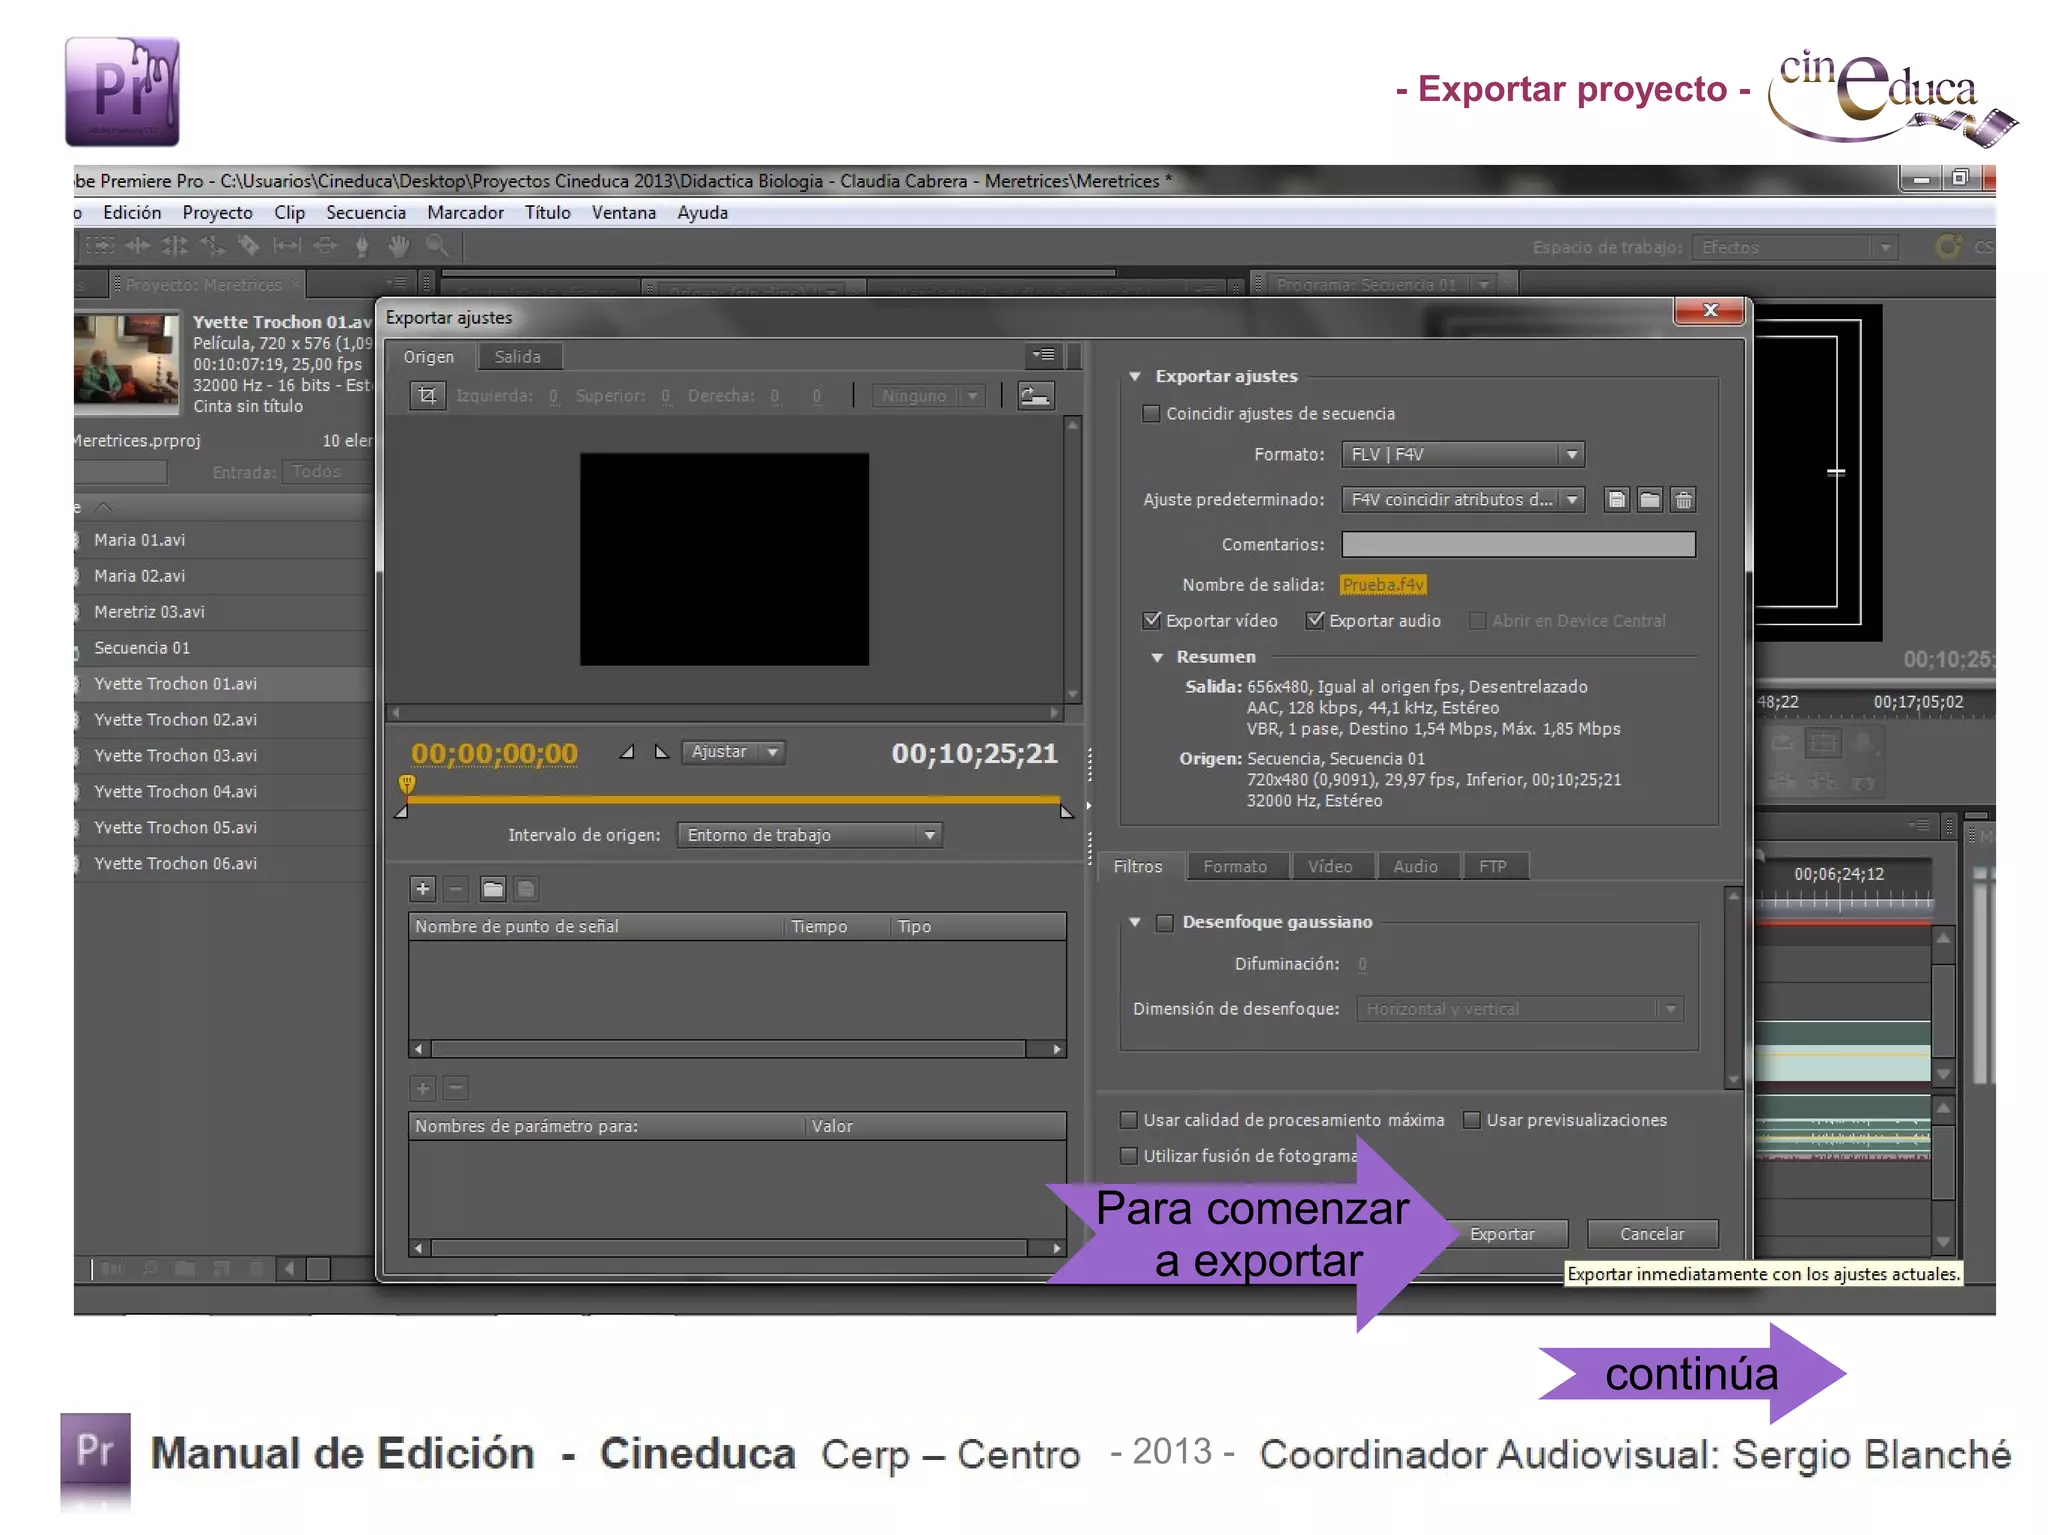Select the rolling edit tool in toolbar
2048x1535 pixels.
(x=175, y=246)
